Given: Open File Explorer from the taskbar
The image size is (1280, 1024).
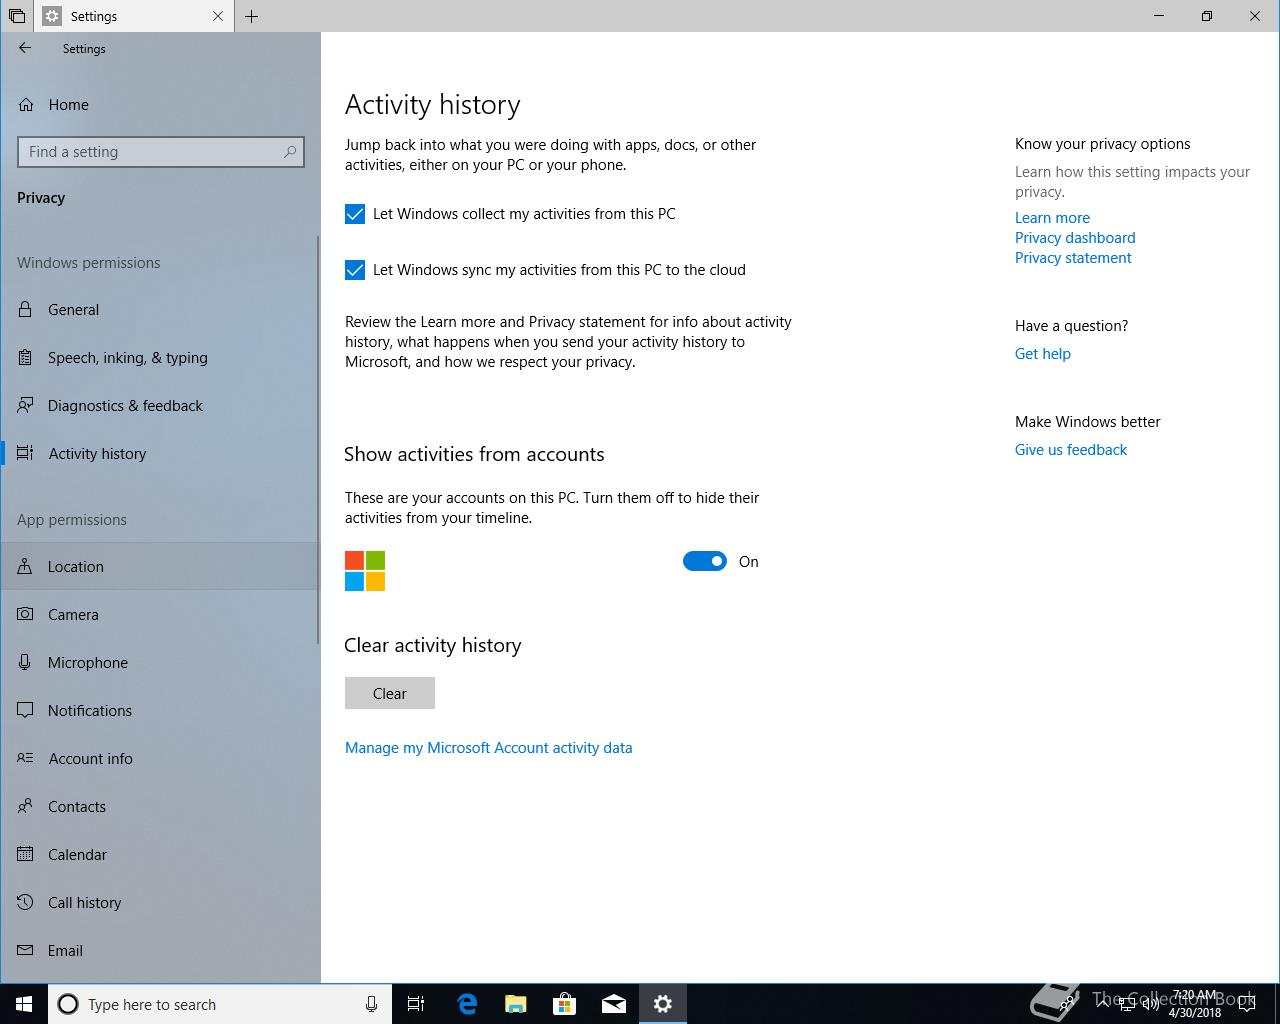Looking at the screenshot, I should pos(516,1004).
